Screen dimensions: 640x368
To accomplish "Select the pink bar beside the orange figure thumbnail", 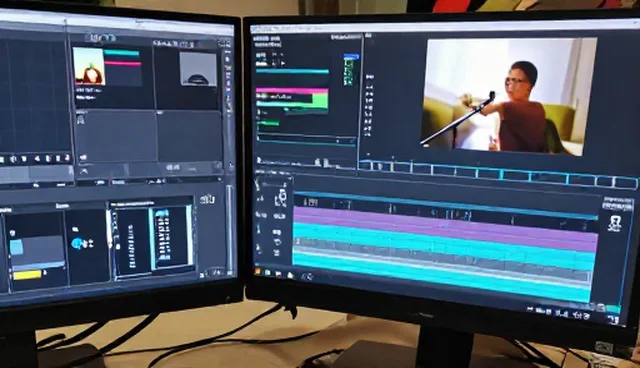I will (122, 63).
